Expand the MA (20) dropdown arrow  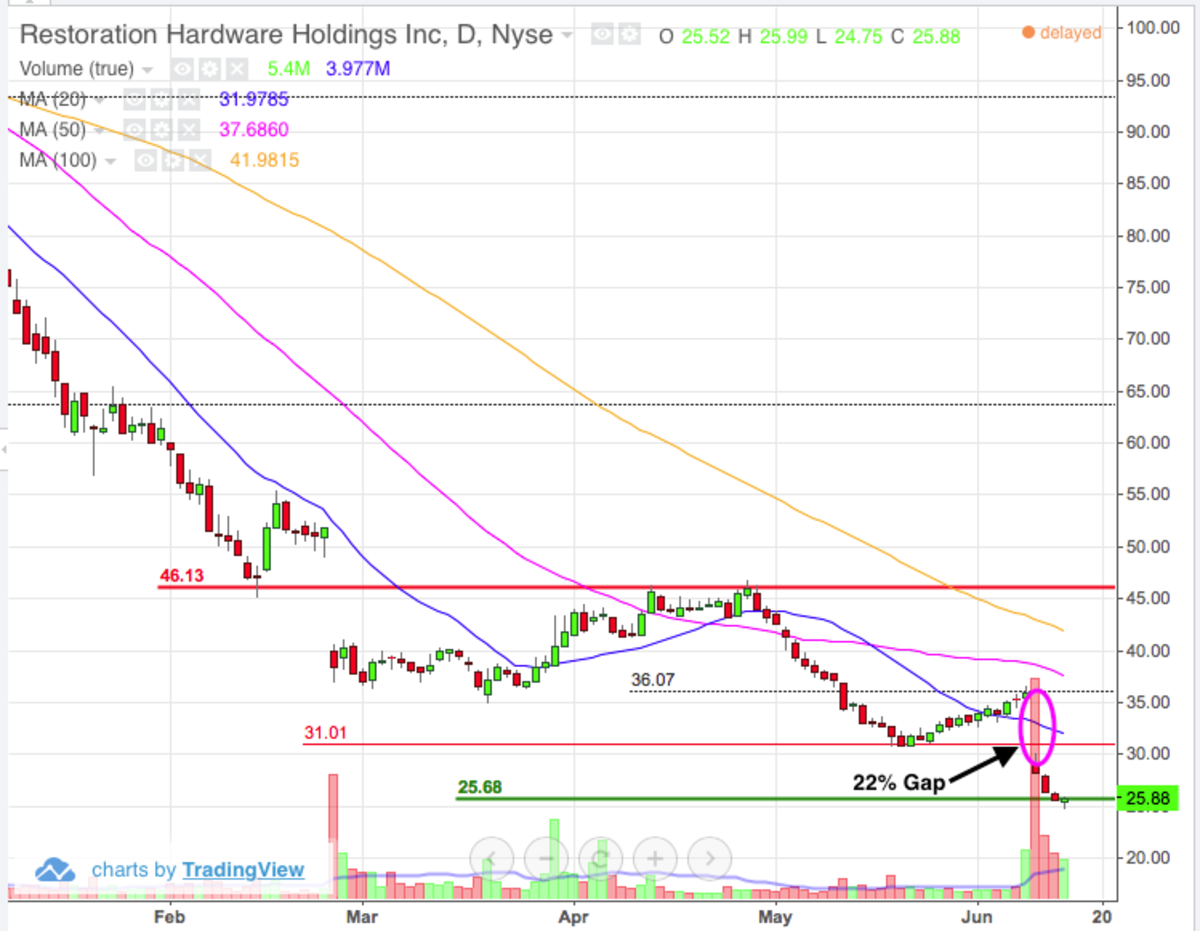point(99,101)
